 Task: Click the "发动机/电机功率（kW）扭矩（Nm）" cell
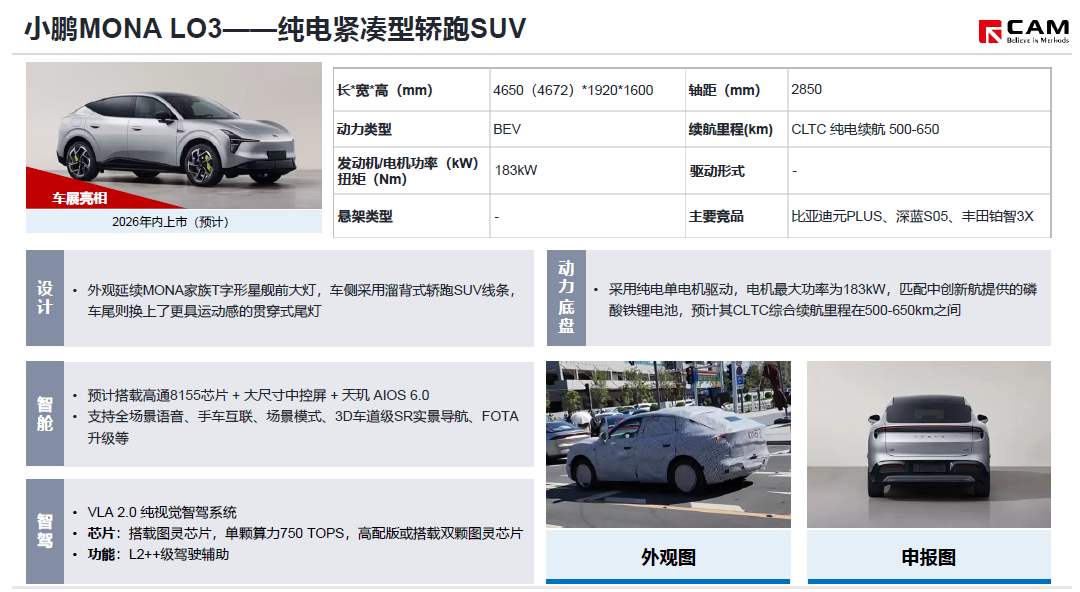pos(411,171)
